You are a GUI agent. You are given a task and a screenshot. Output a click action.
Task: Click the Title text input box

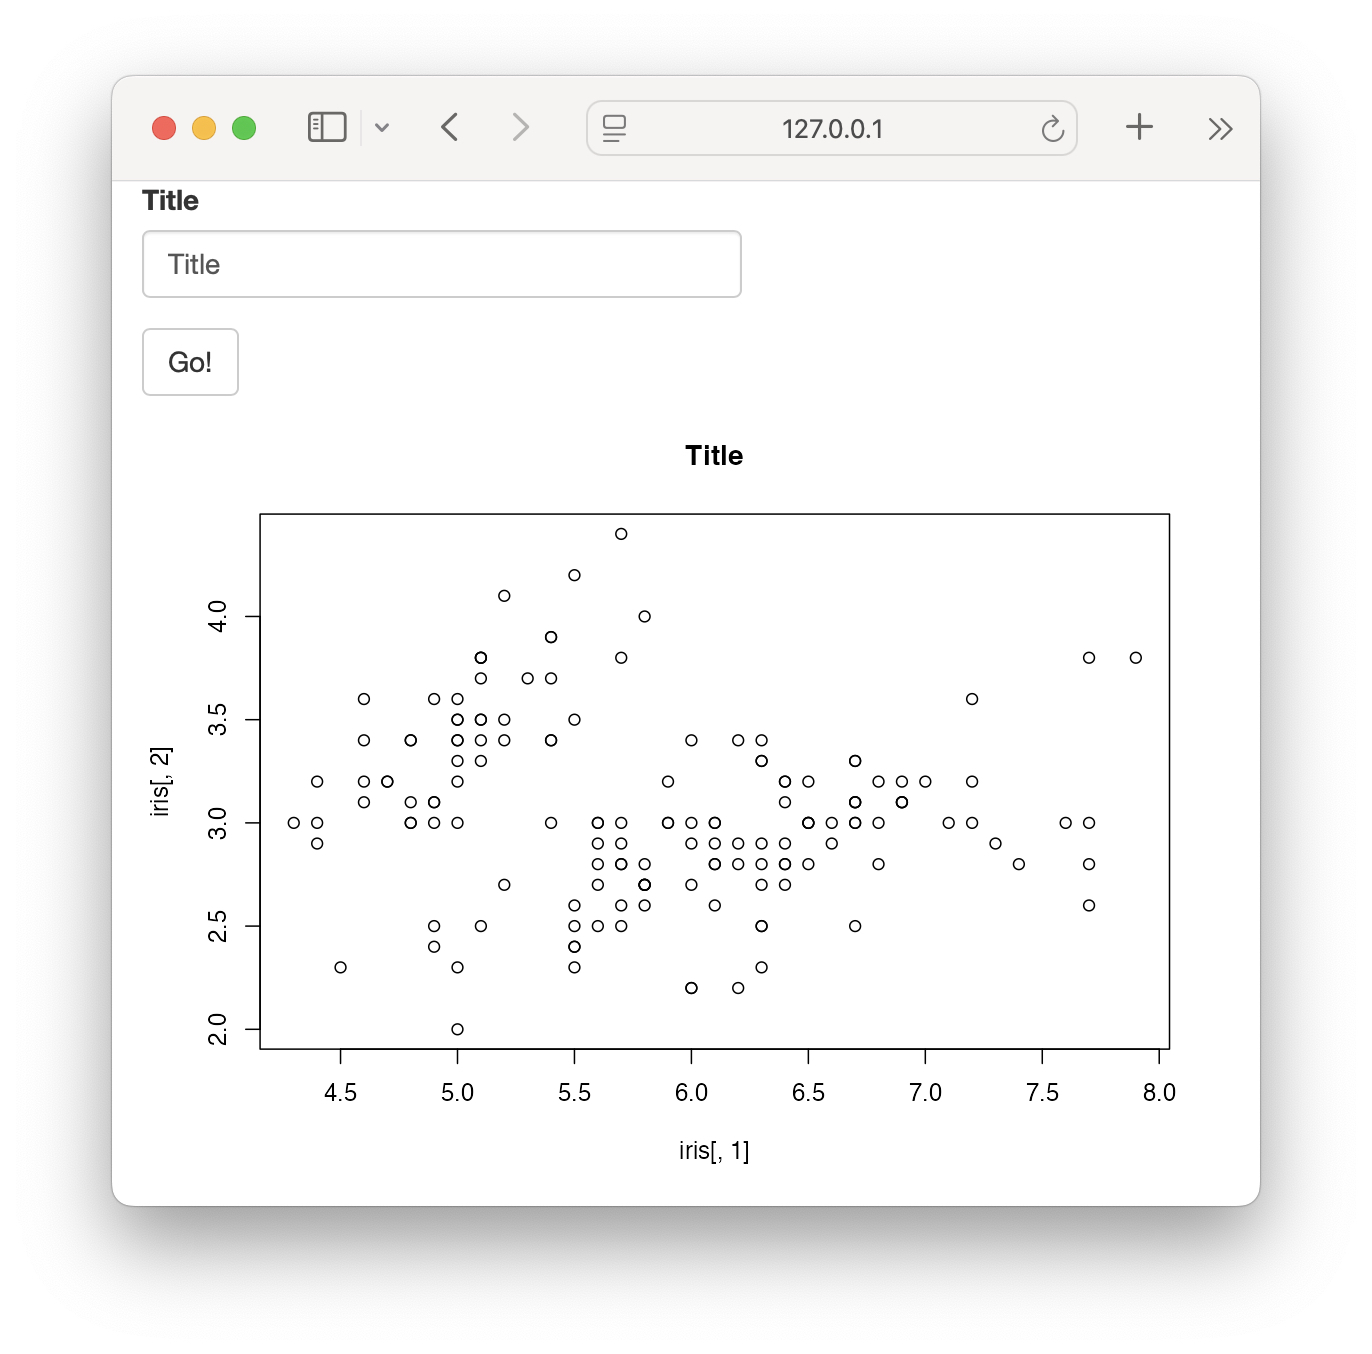coord(442,264)
